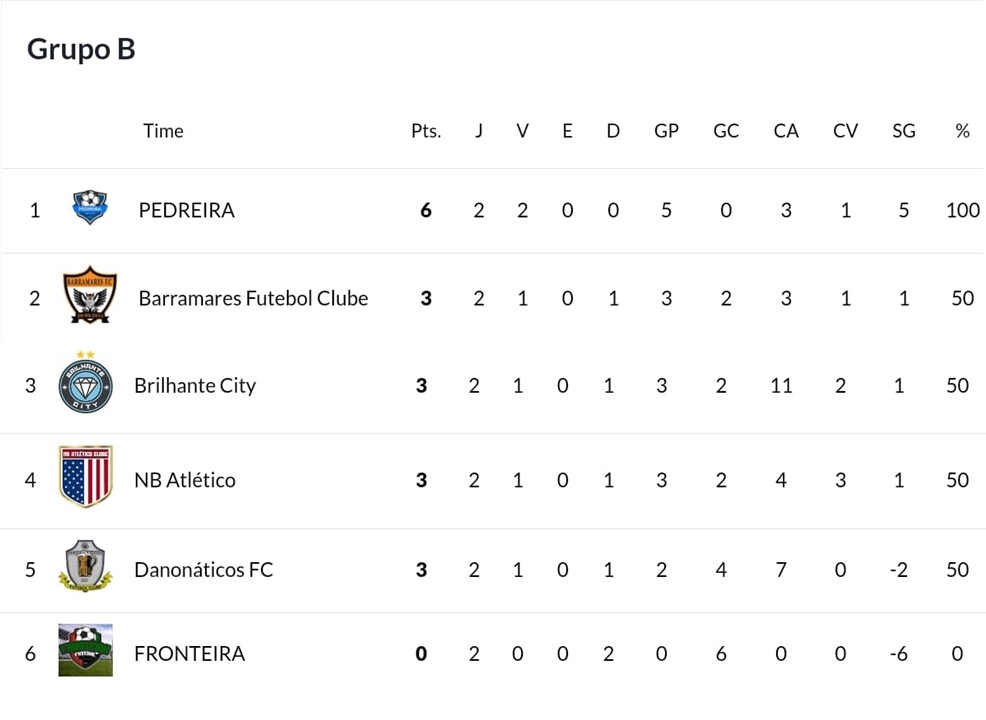Click the % column header
The height and width of the screenshot is (720, 986).
[962, 131]
